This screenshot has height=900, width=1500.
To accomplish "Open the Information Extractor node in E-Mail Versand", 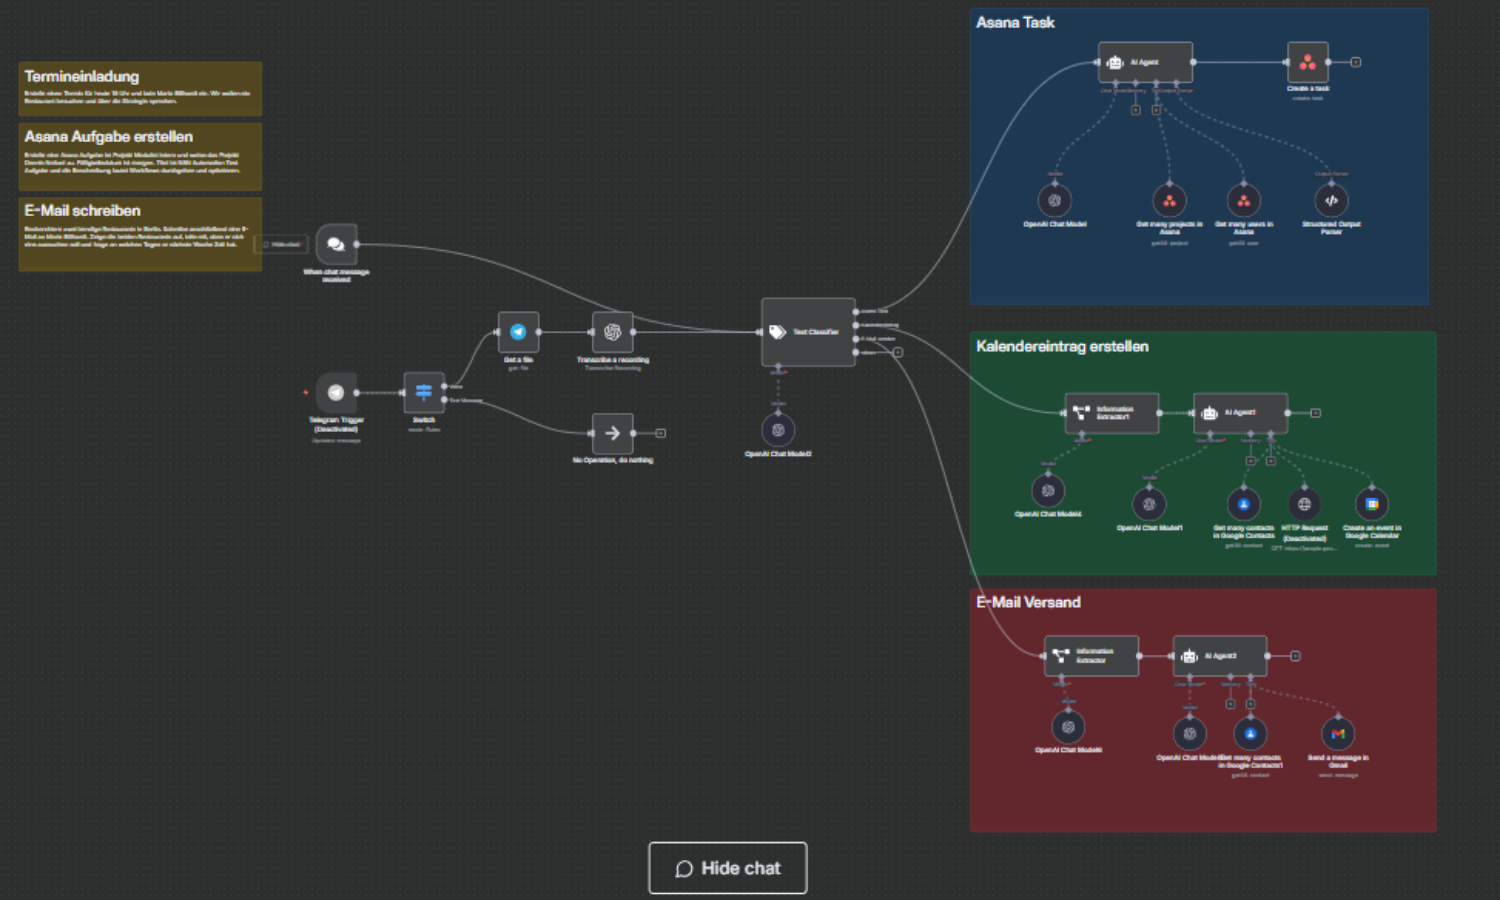I will click(1091, 656).
